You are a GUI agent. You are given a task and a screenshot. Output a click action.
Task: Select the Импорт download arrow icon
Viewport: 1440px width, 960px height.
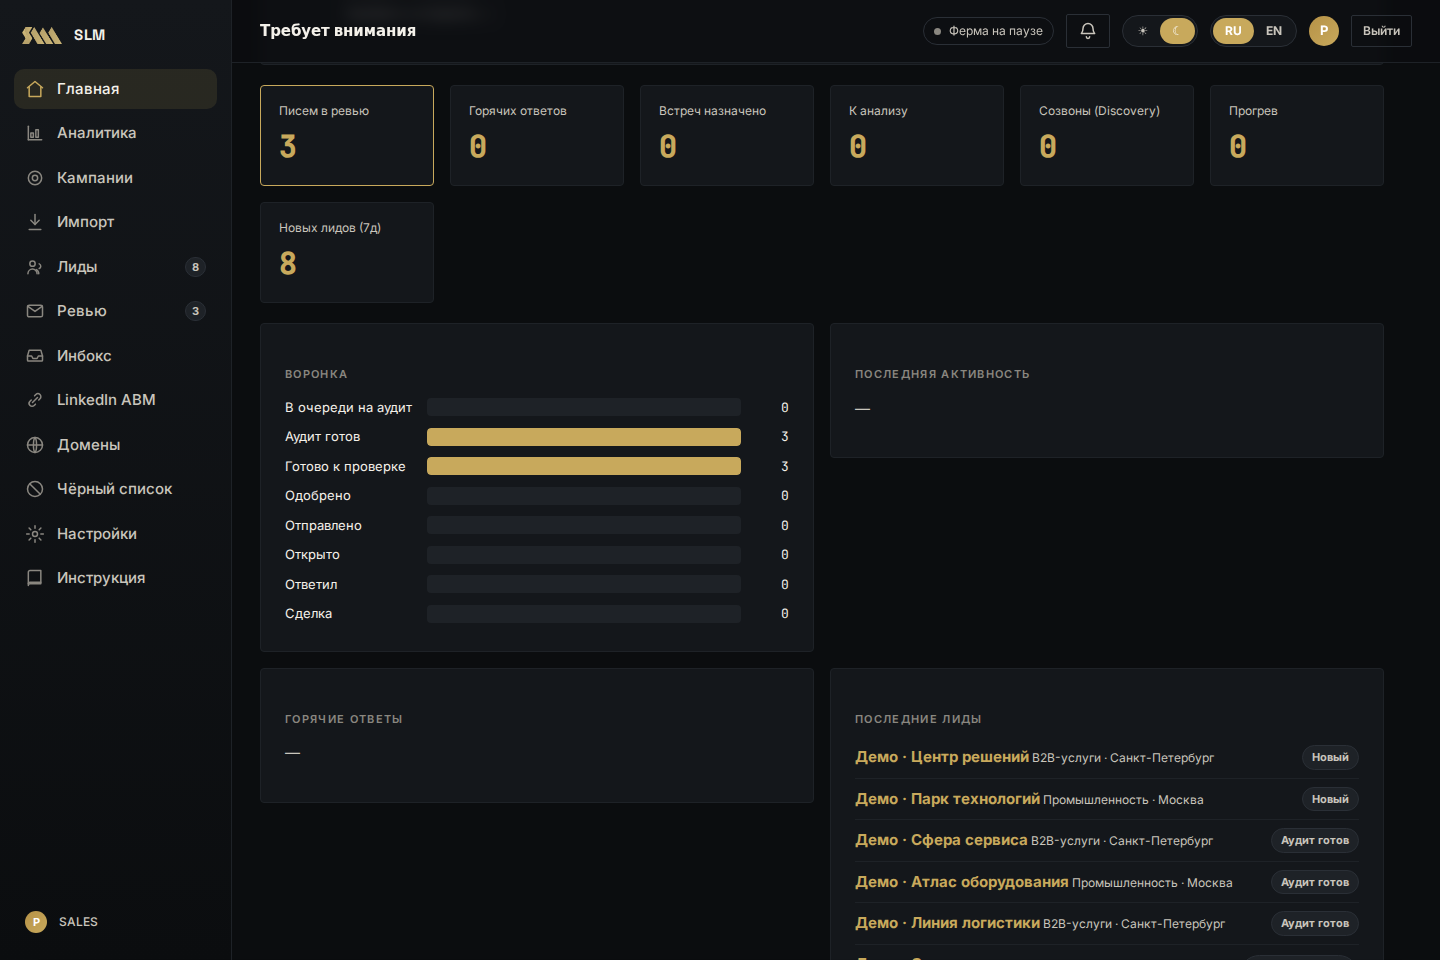point(35,222)
